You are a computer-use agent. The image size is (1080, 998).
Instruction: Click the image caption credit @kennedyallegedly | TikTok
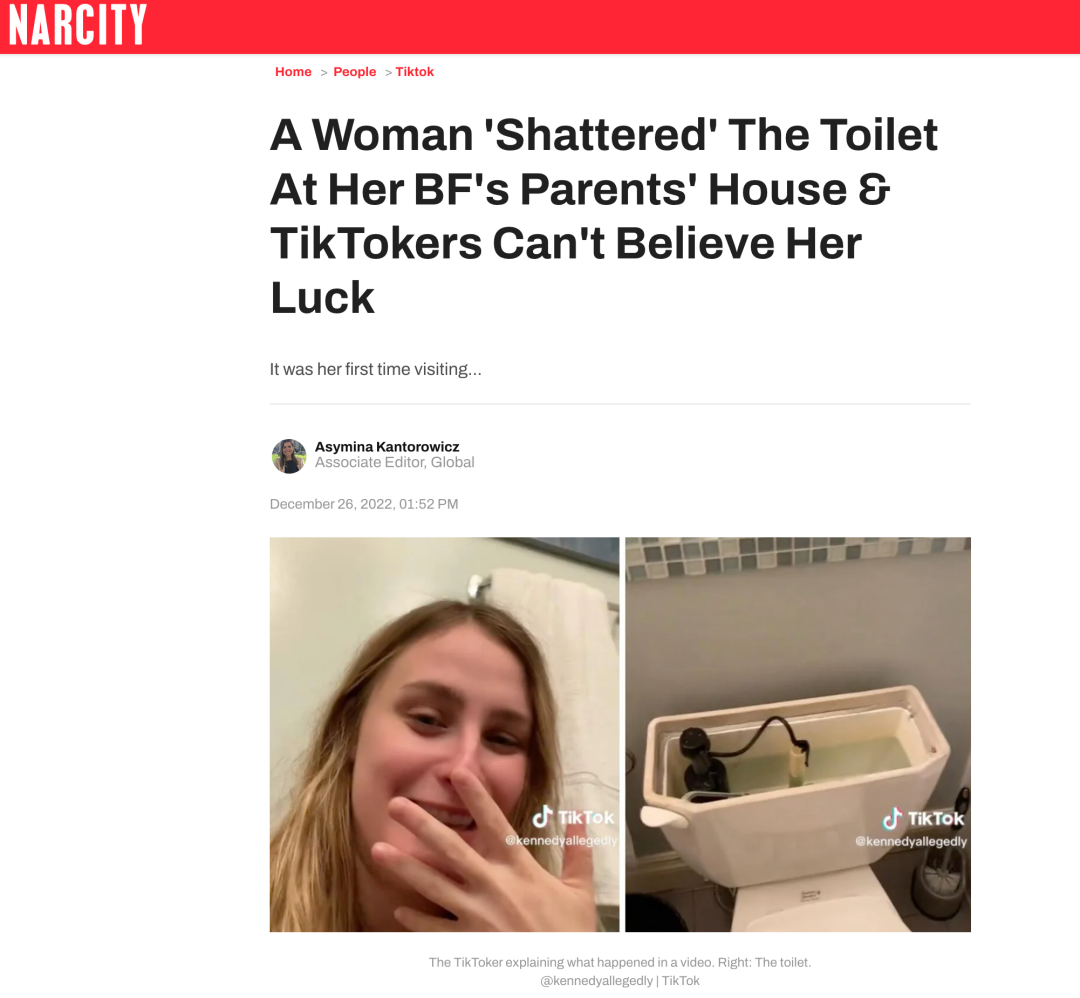(620, 981)
